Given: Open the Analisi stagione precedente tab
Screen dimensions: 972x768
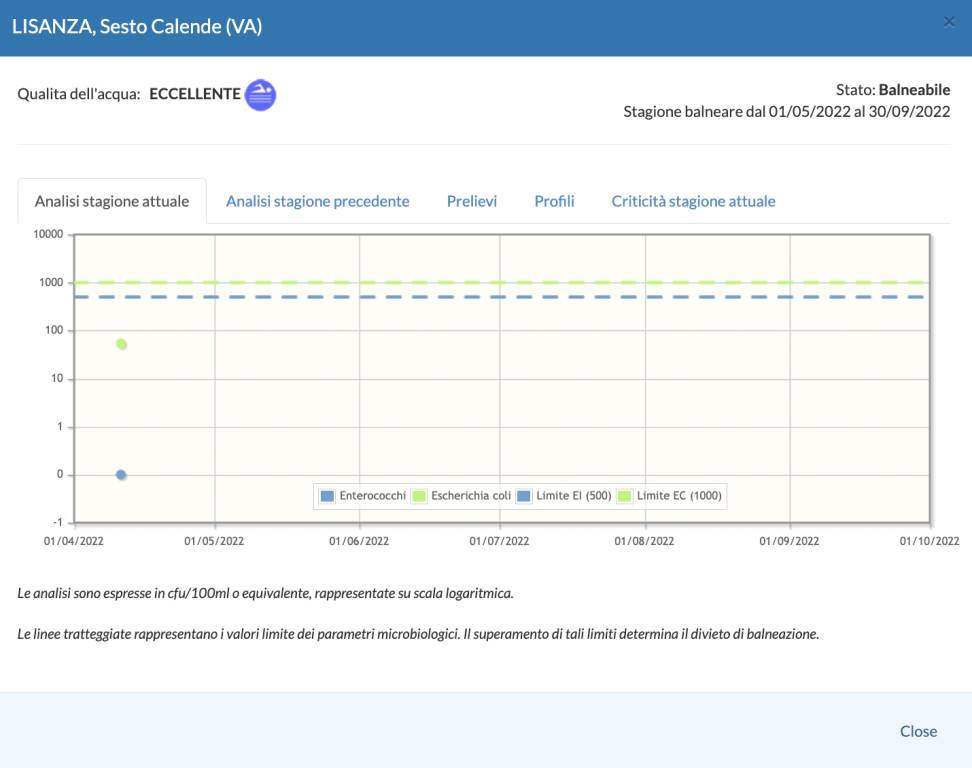Looking at the screenshot, I should click(x=317, y=201).
